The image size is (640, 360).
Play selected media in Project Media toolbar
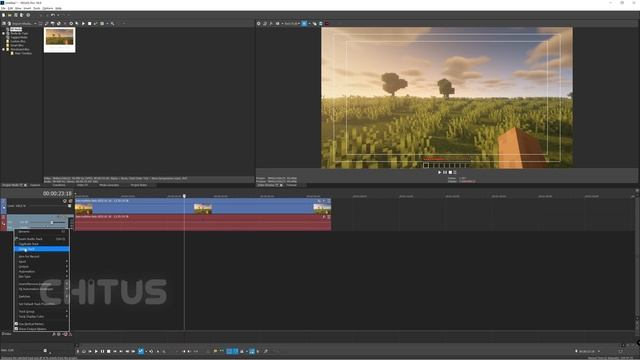pos(83,24)
